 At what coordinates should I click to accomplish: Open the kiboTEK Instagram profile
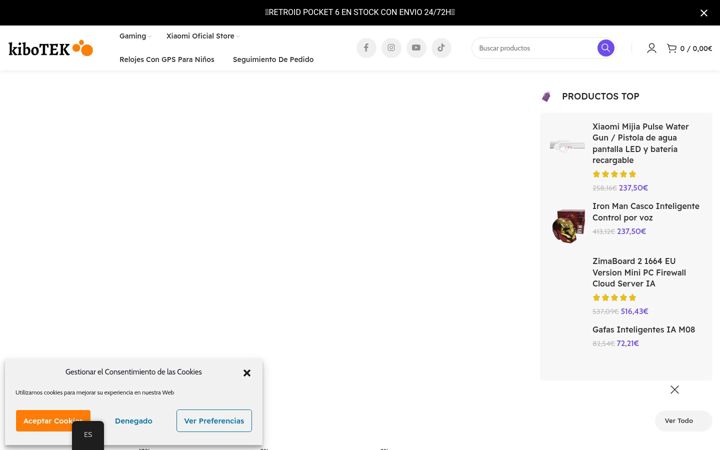(x=391, y=48)
